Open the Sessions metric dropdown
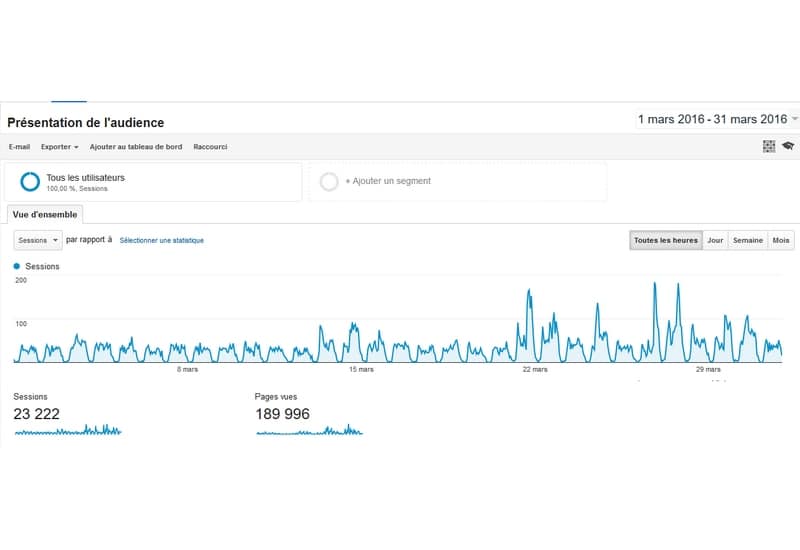The height and width of the screenshot is (550, 800). point(38,240)
